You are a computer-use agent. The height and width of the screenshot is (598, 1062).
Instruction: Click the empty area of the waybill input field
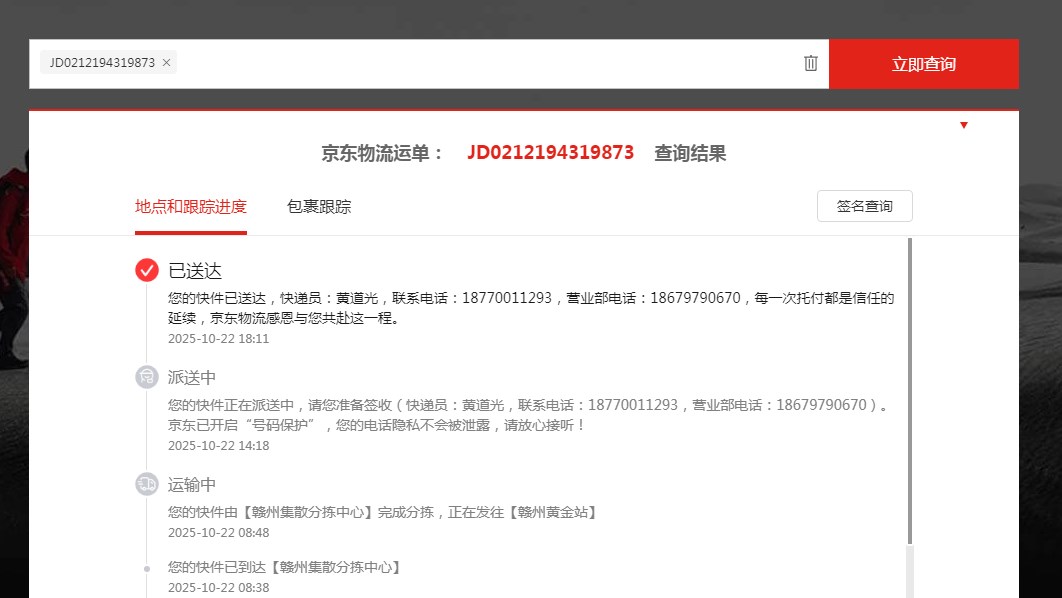(480, 63)
